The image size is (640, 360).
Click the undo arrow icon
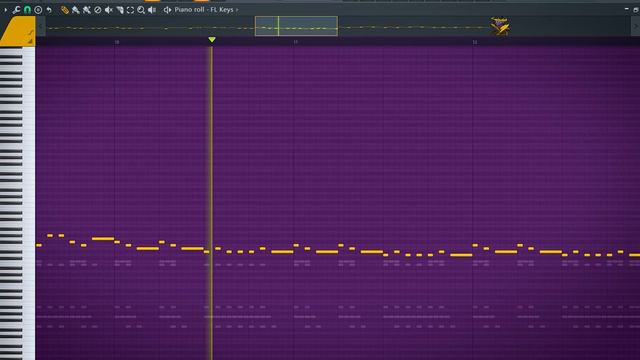coord(49,9)
